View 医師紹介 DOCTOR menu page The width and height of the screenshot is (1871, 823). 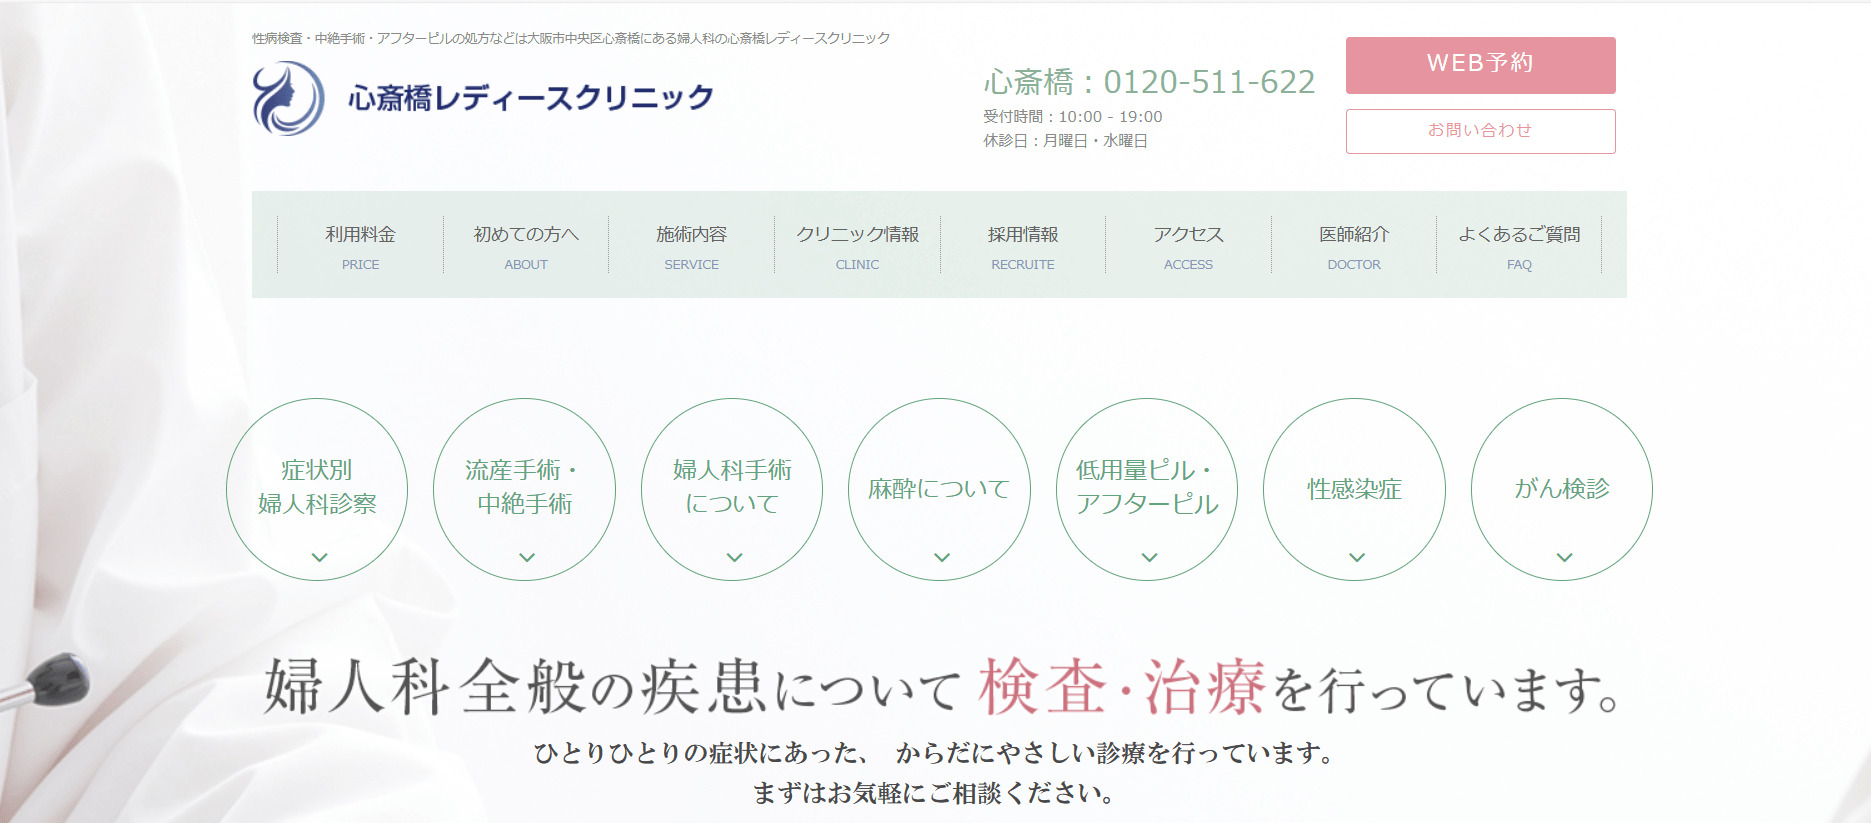[1354, 246]
